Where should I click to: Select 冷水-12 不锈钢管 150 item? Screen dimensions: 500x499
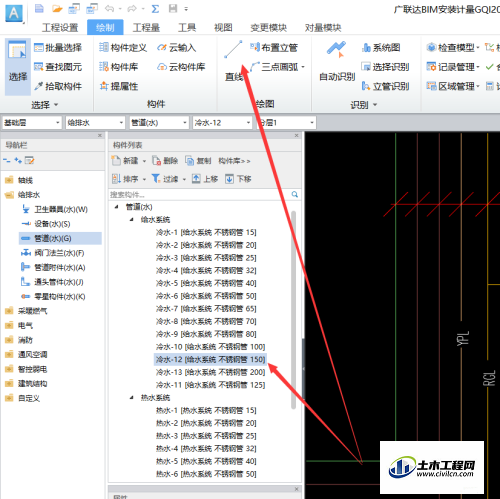point(210,359)
